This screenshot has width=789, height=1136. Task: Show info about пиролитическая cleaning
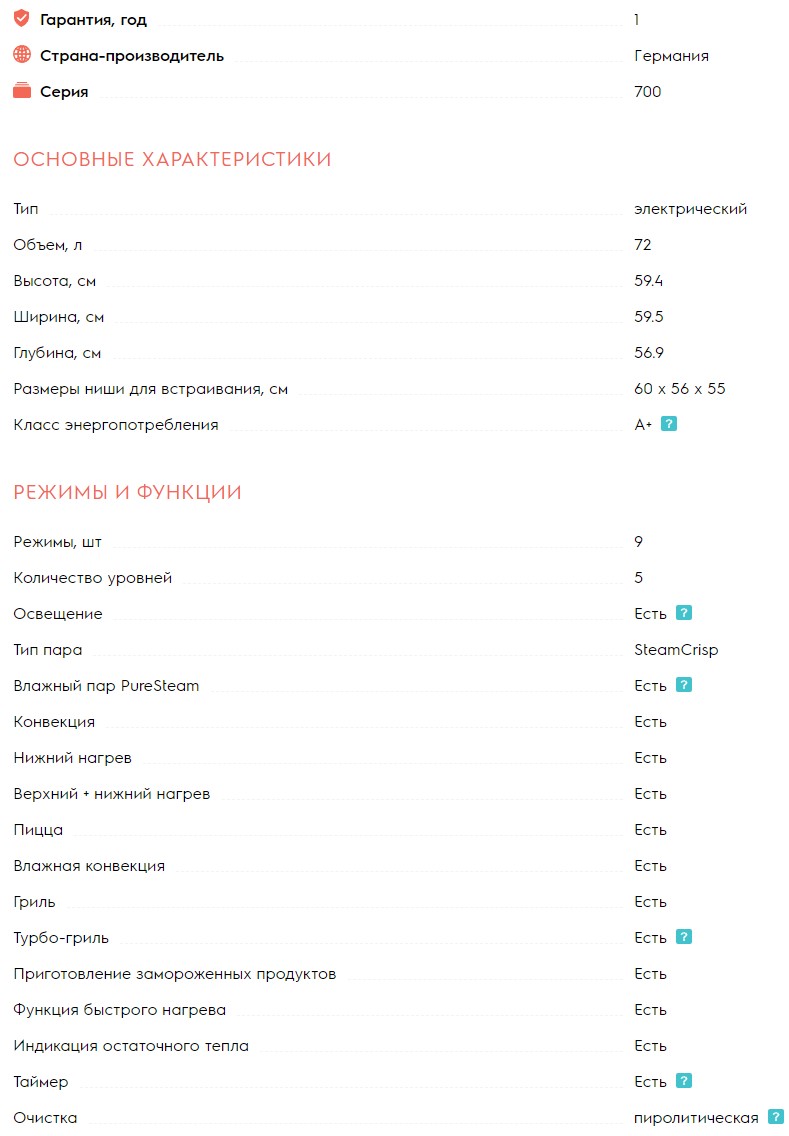(x=776, y=1117)
